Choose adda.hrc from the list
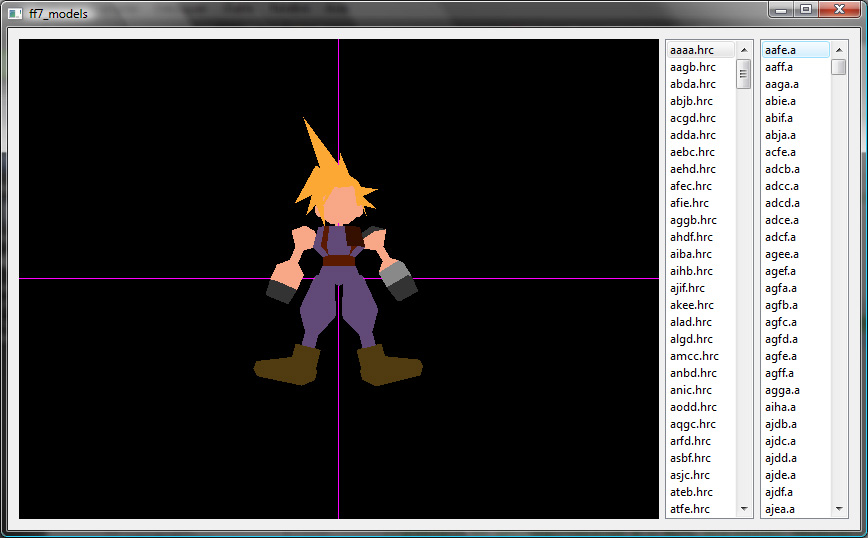 (701, 135)
